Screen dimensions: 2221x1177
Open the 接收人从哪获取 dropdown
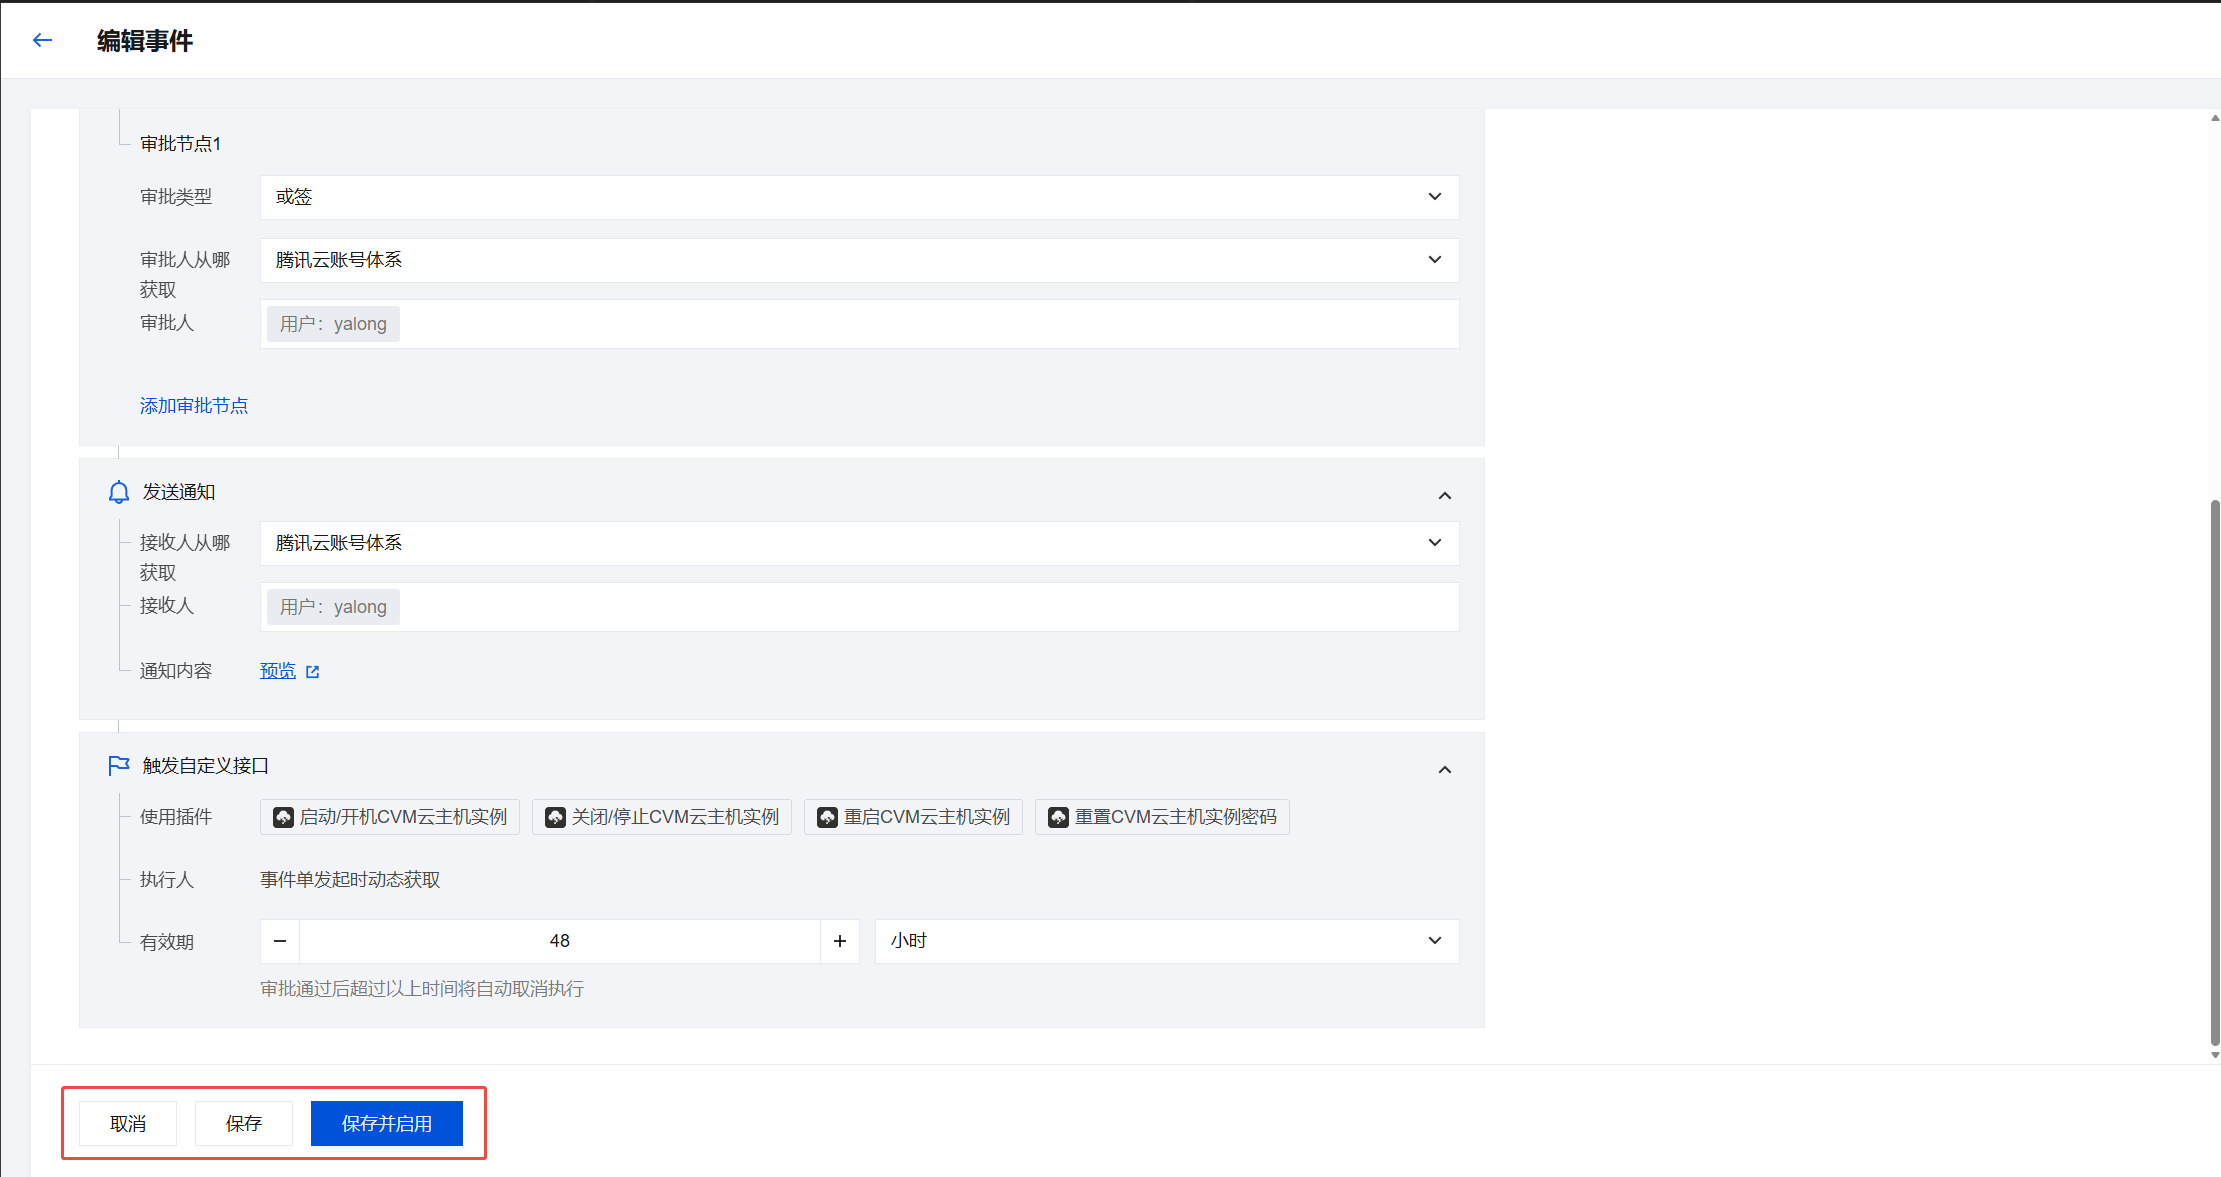pyautogui.click(x=858, y=543)
